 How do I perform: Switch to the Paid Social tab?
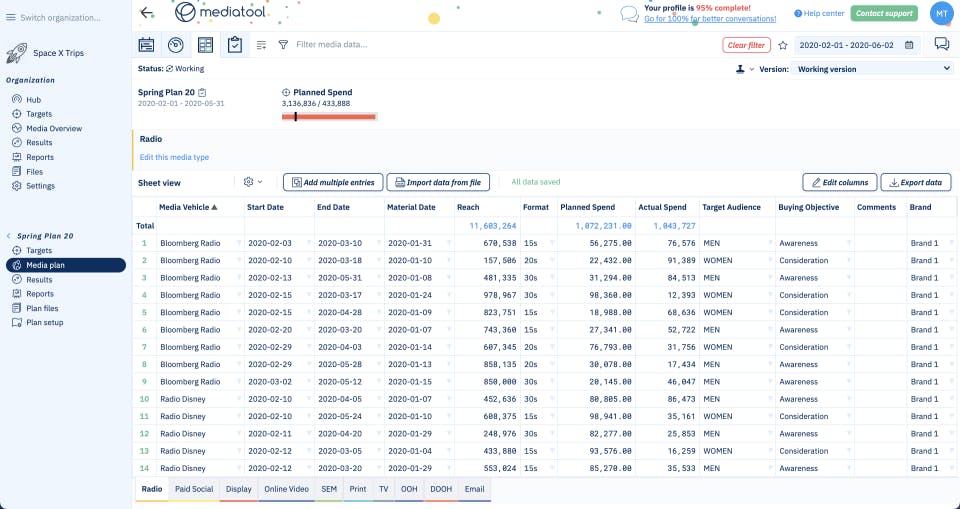(194, 489)
